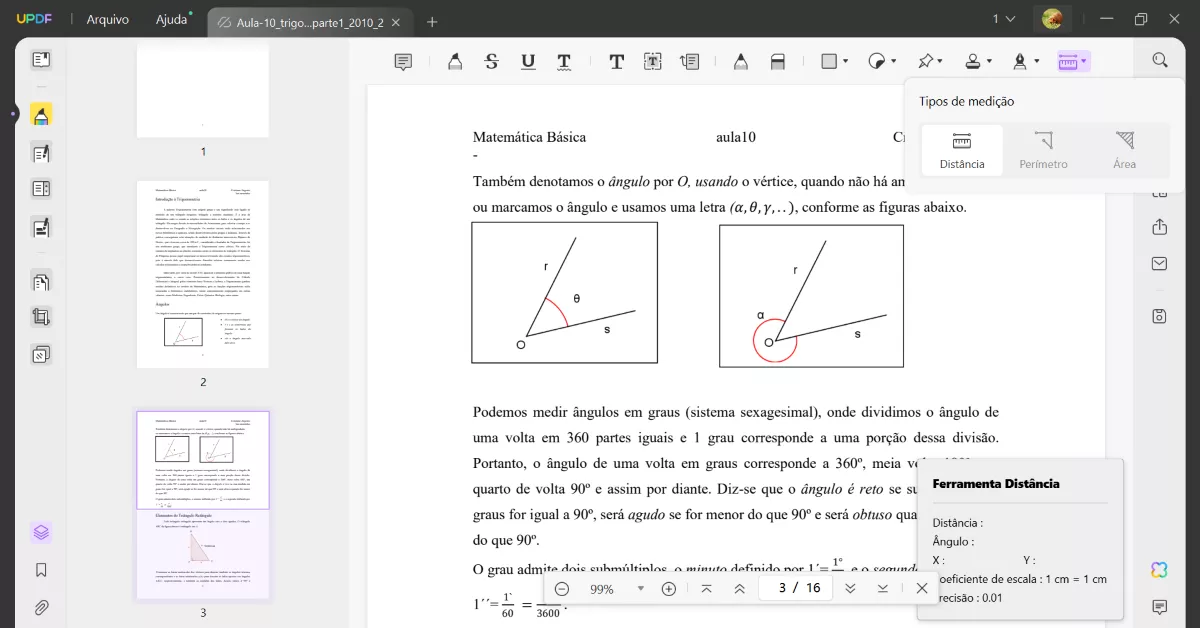This screenshot has width=1200, height=628.
Task: Select the eraser tool
Action: tap(778, 61)
